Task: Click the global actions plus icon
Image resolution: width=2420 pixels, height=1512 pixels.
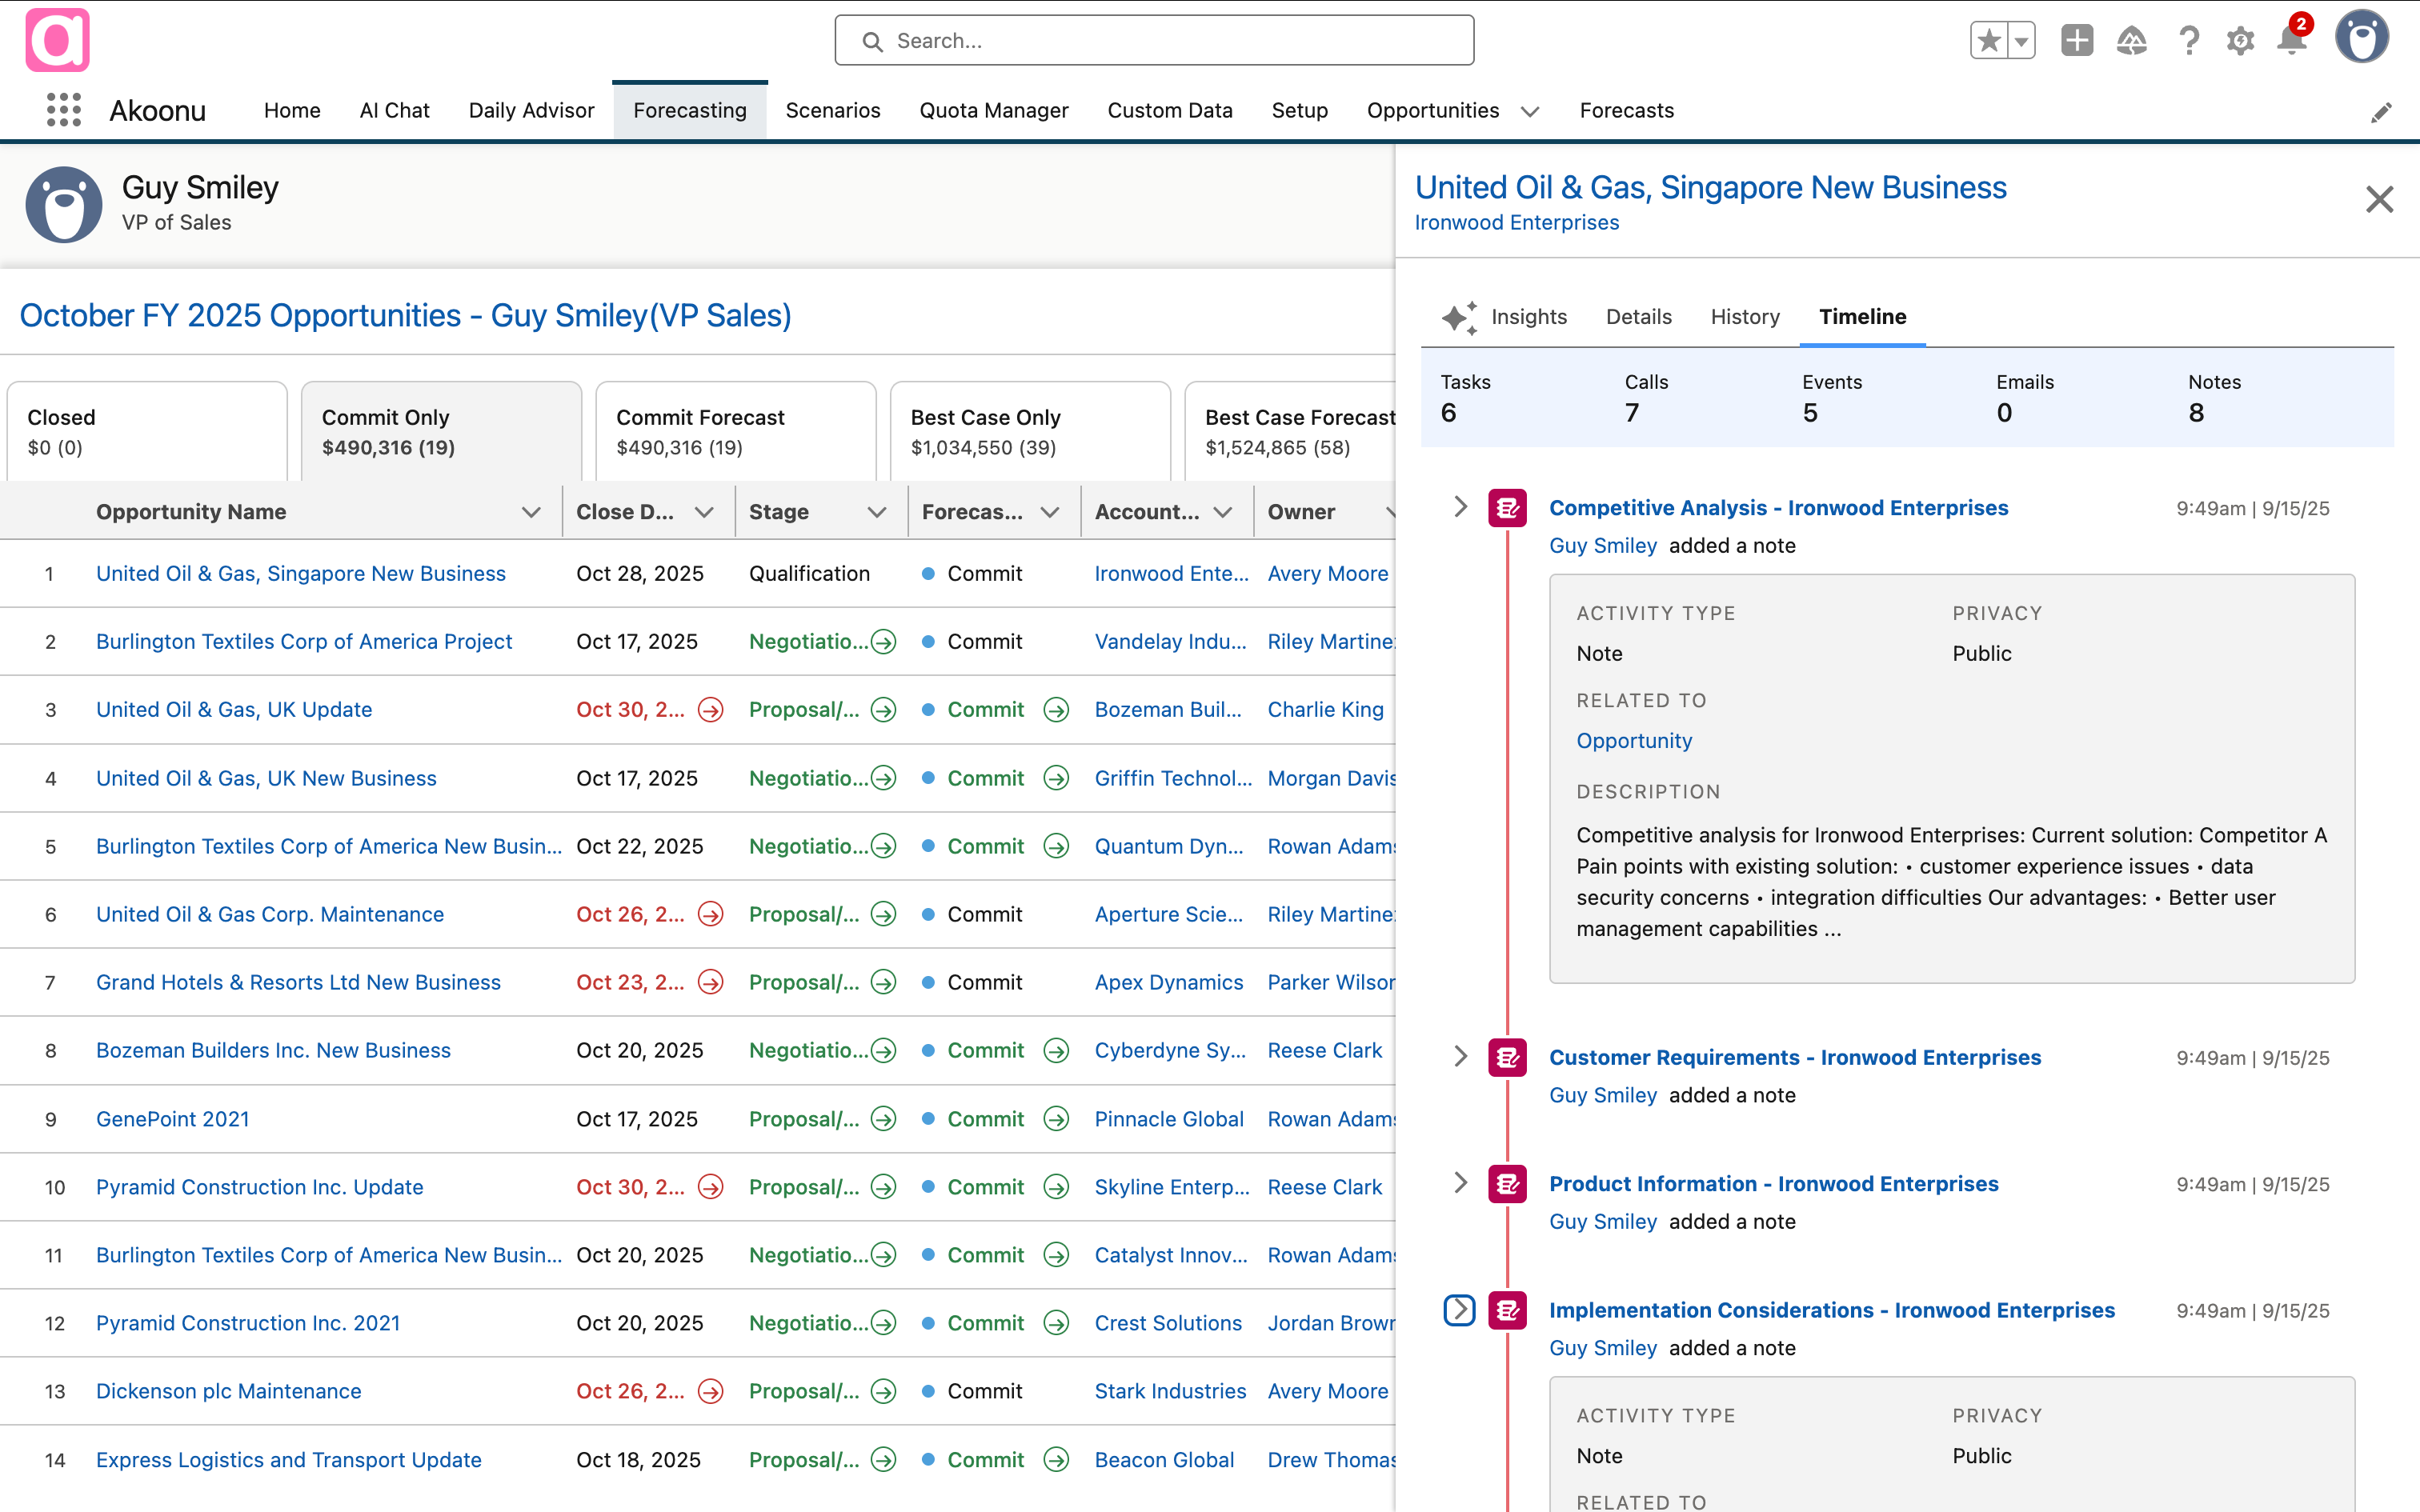Action: coord(2077,41)
